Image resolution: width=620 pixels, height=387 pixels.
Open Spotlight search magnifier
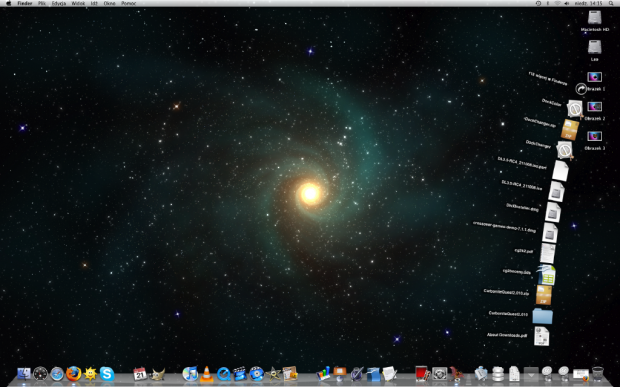point(611,3)
